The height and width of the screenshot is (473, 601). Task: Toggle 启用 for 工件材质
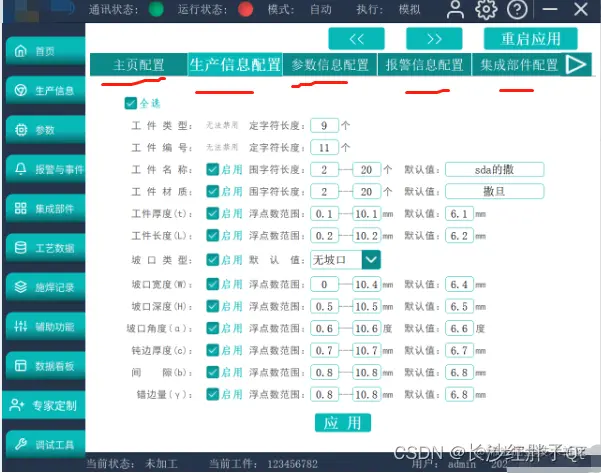[212, 191]
